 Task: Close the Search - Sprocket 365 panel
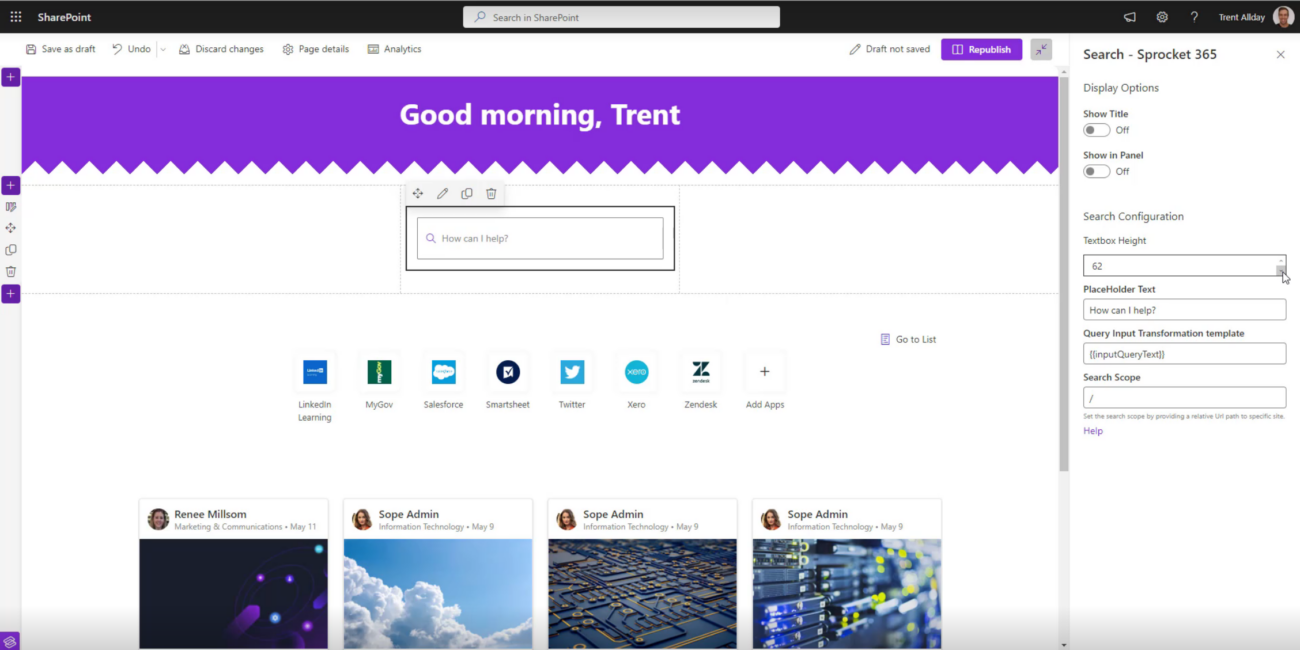(x=1280, y=54)
